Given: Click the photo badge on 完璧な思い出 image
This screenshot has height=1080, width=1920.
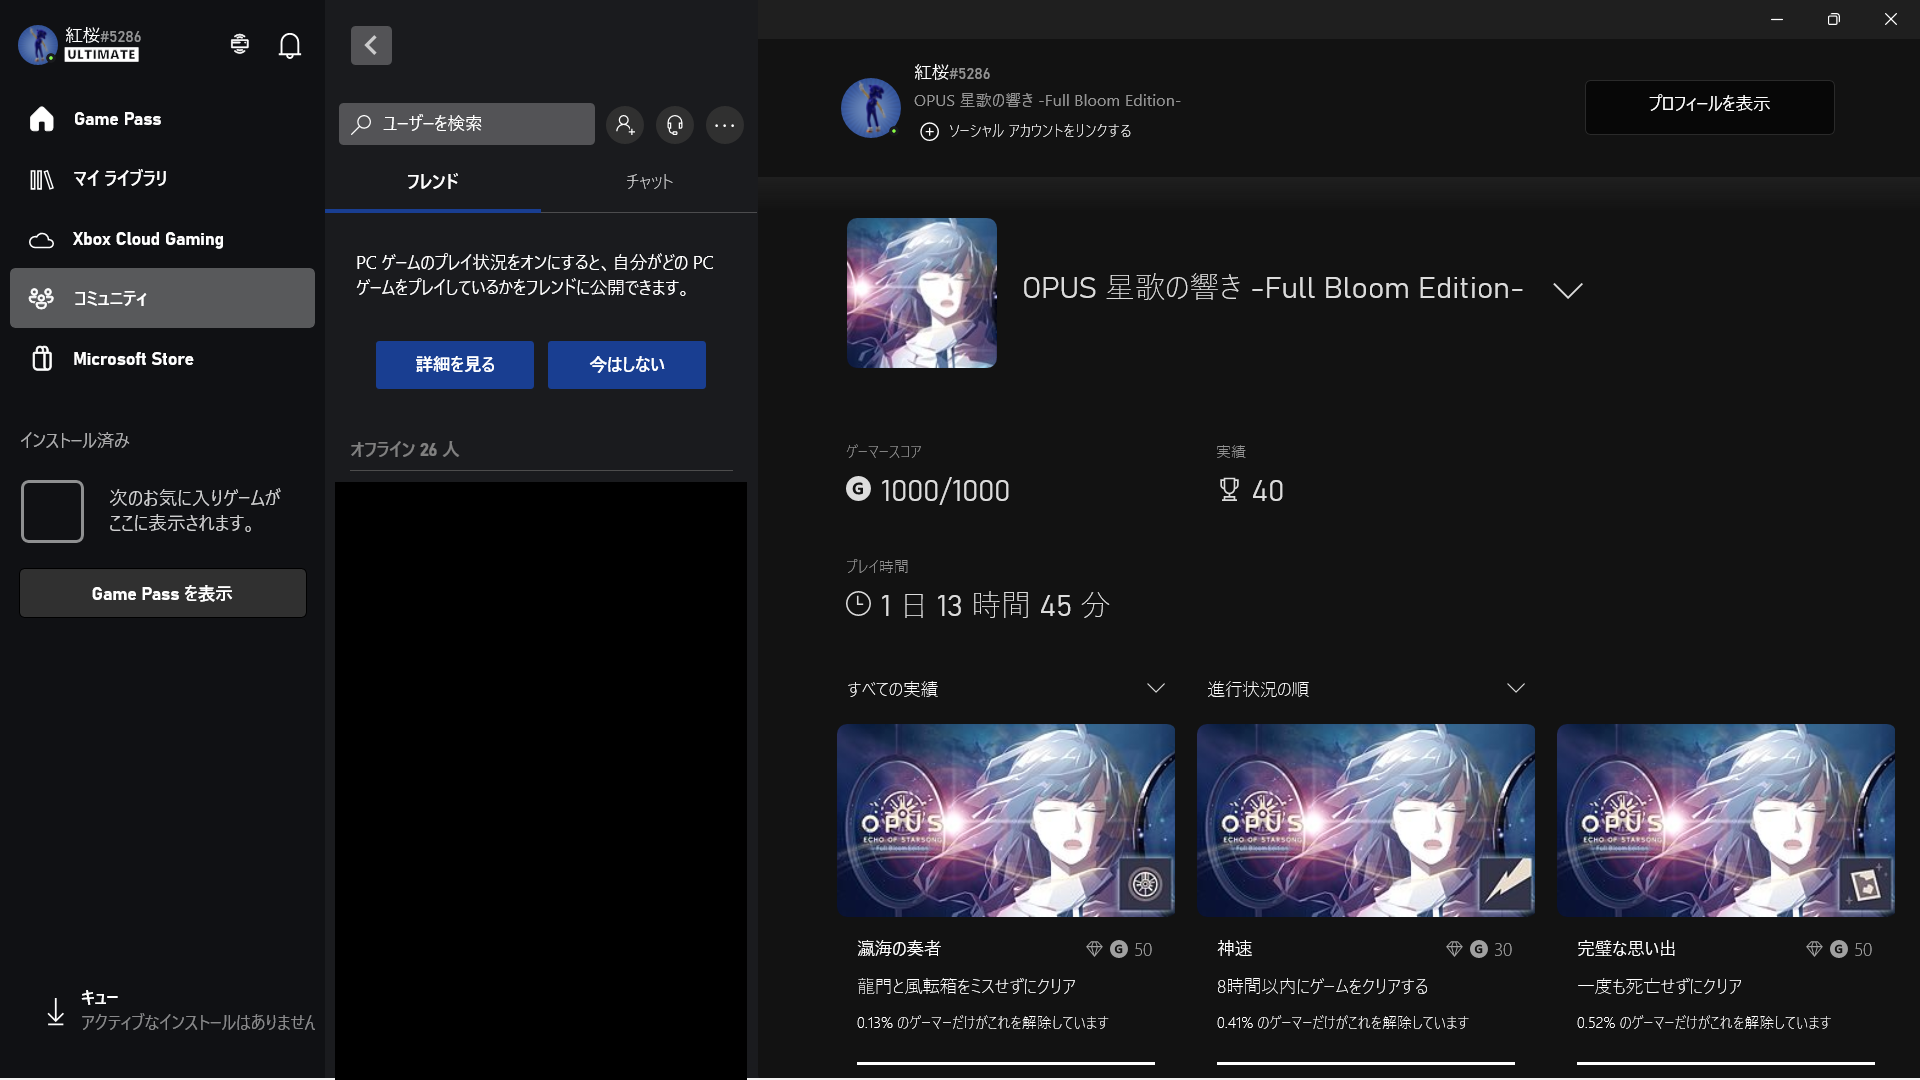Looking at the screenshot, I should click(1865, 884).
